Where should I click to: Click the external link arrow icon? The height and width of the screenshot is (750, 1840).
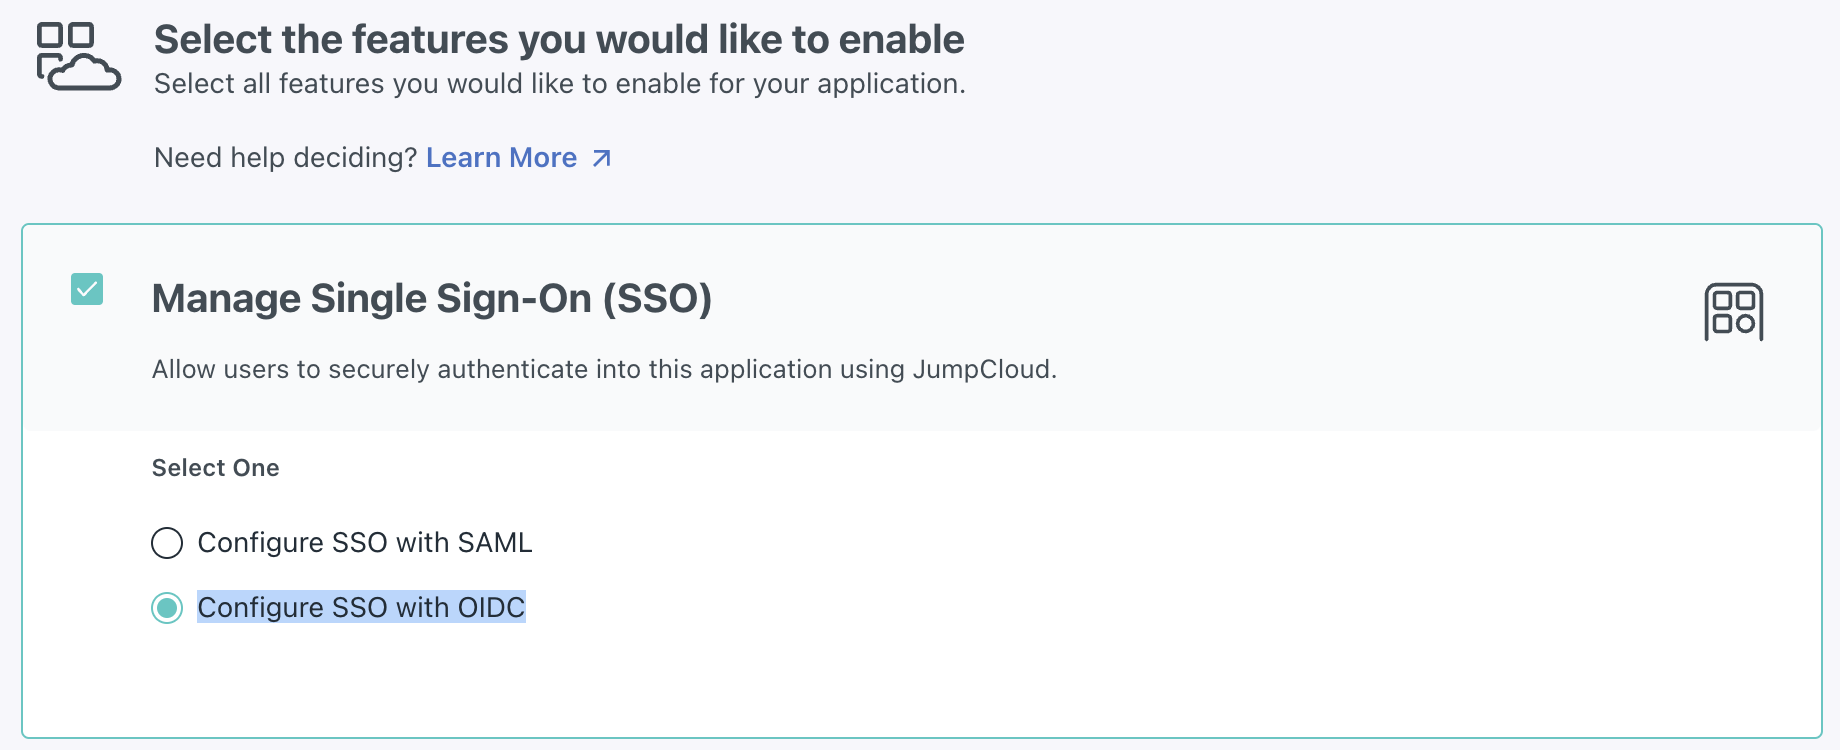click(x=601, y=158)
